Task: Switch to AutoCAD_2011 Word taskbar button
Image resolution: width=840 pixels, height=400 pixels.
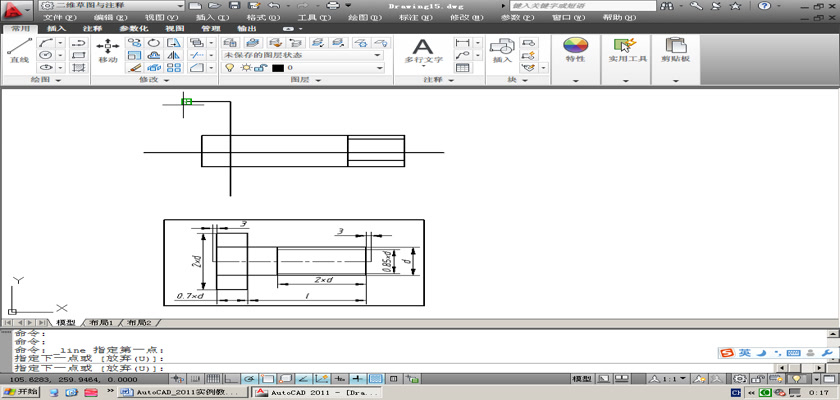Action: (x=184, y=393)
